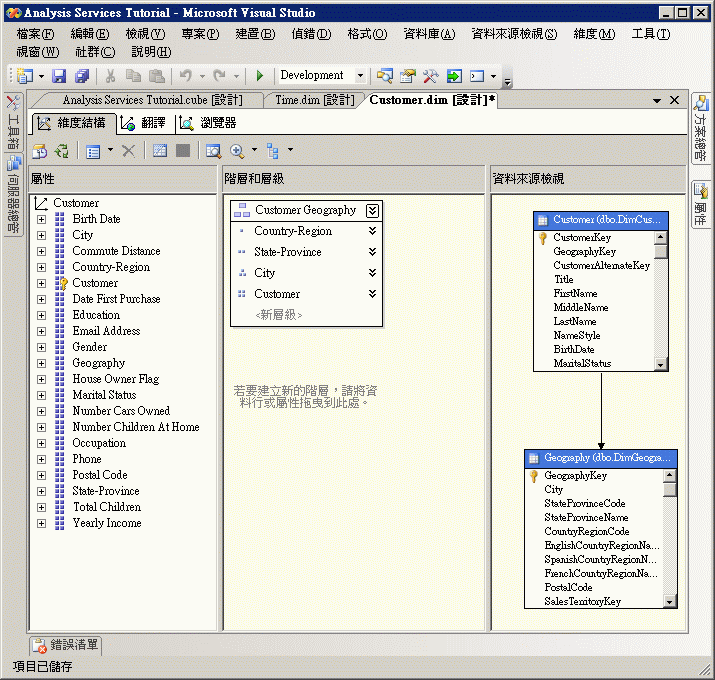715x680 pixels.
Task: Select StateProvinceName column in Geography table
Action: [586, 518]
